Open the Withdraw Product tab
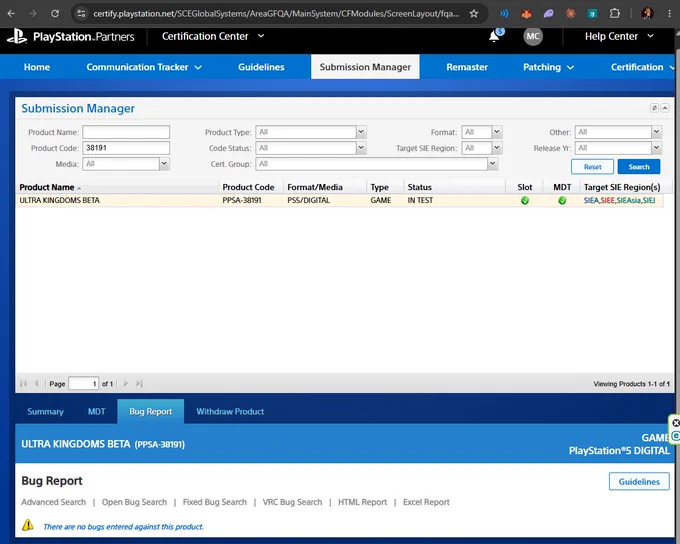 [230, 412]
